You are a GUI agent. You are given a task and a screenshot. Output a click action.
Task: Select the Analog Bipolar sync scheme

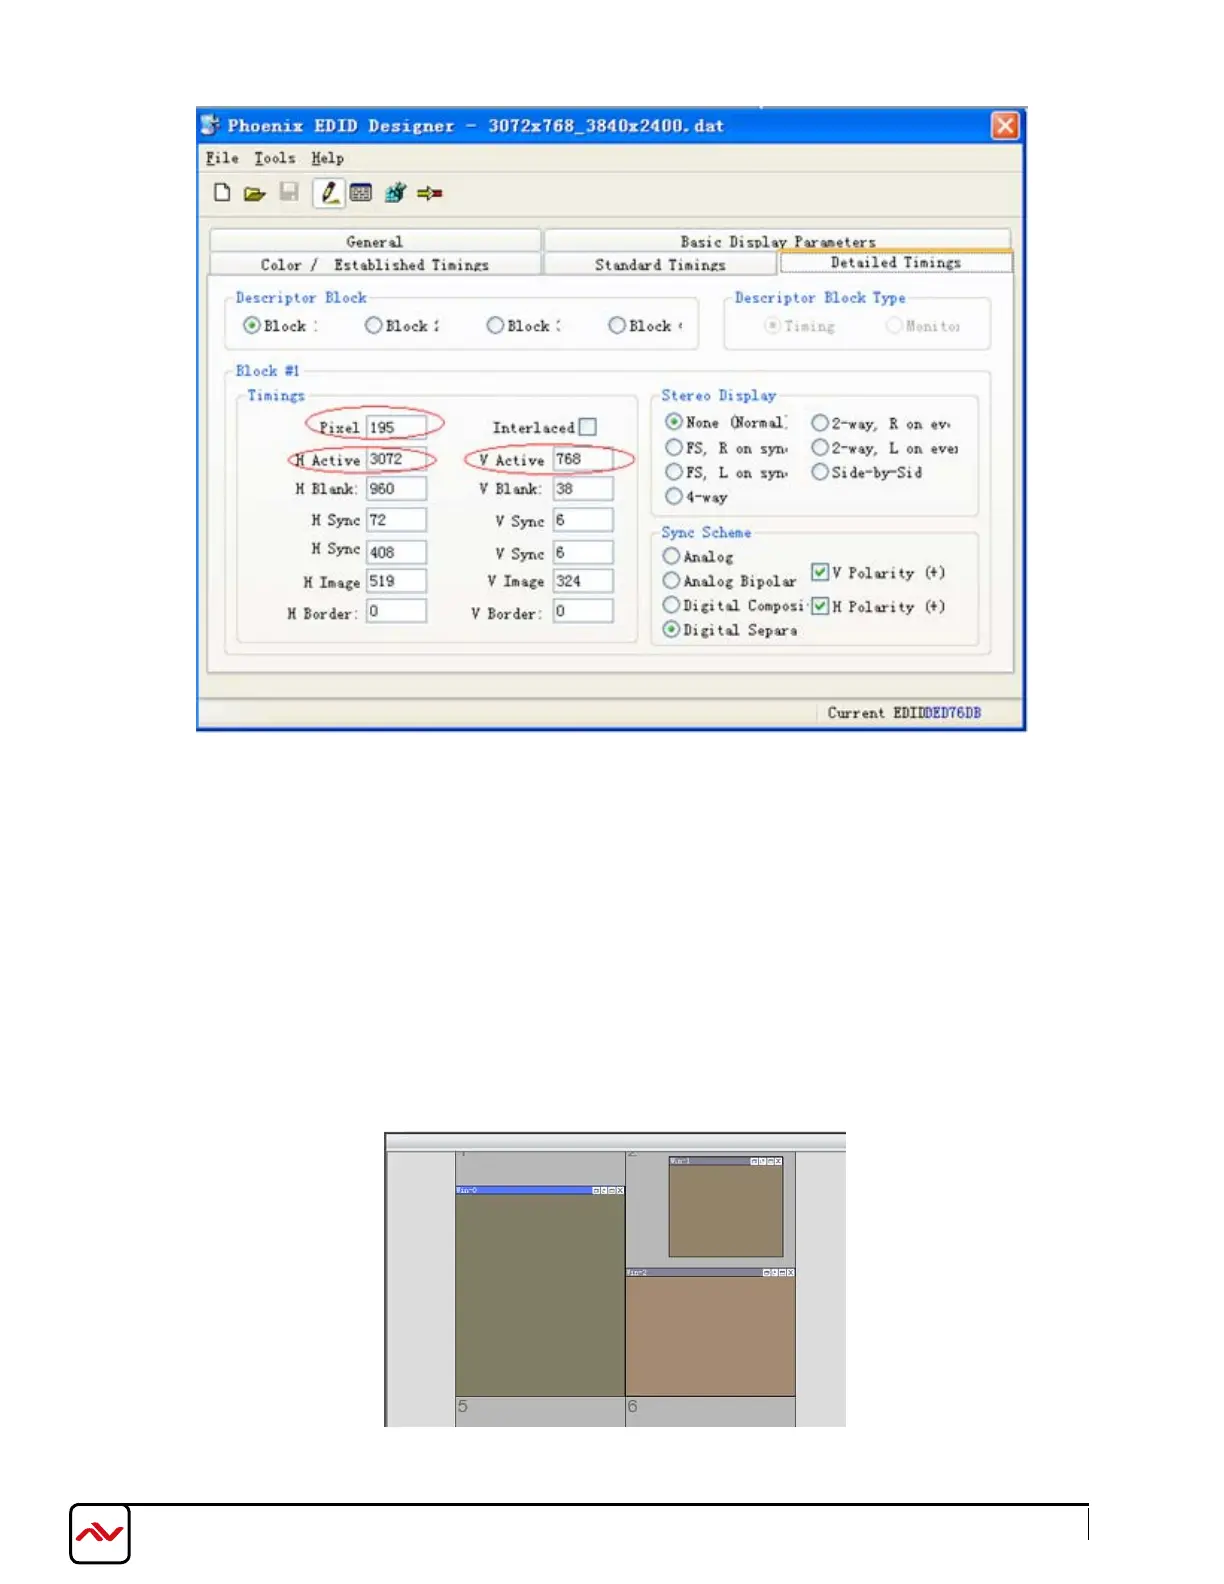coord(672,581)
